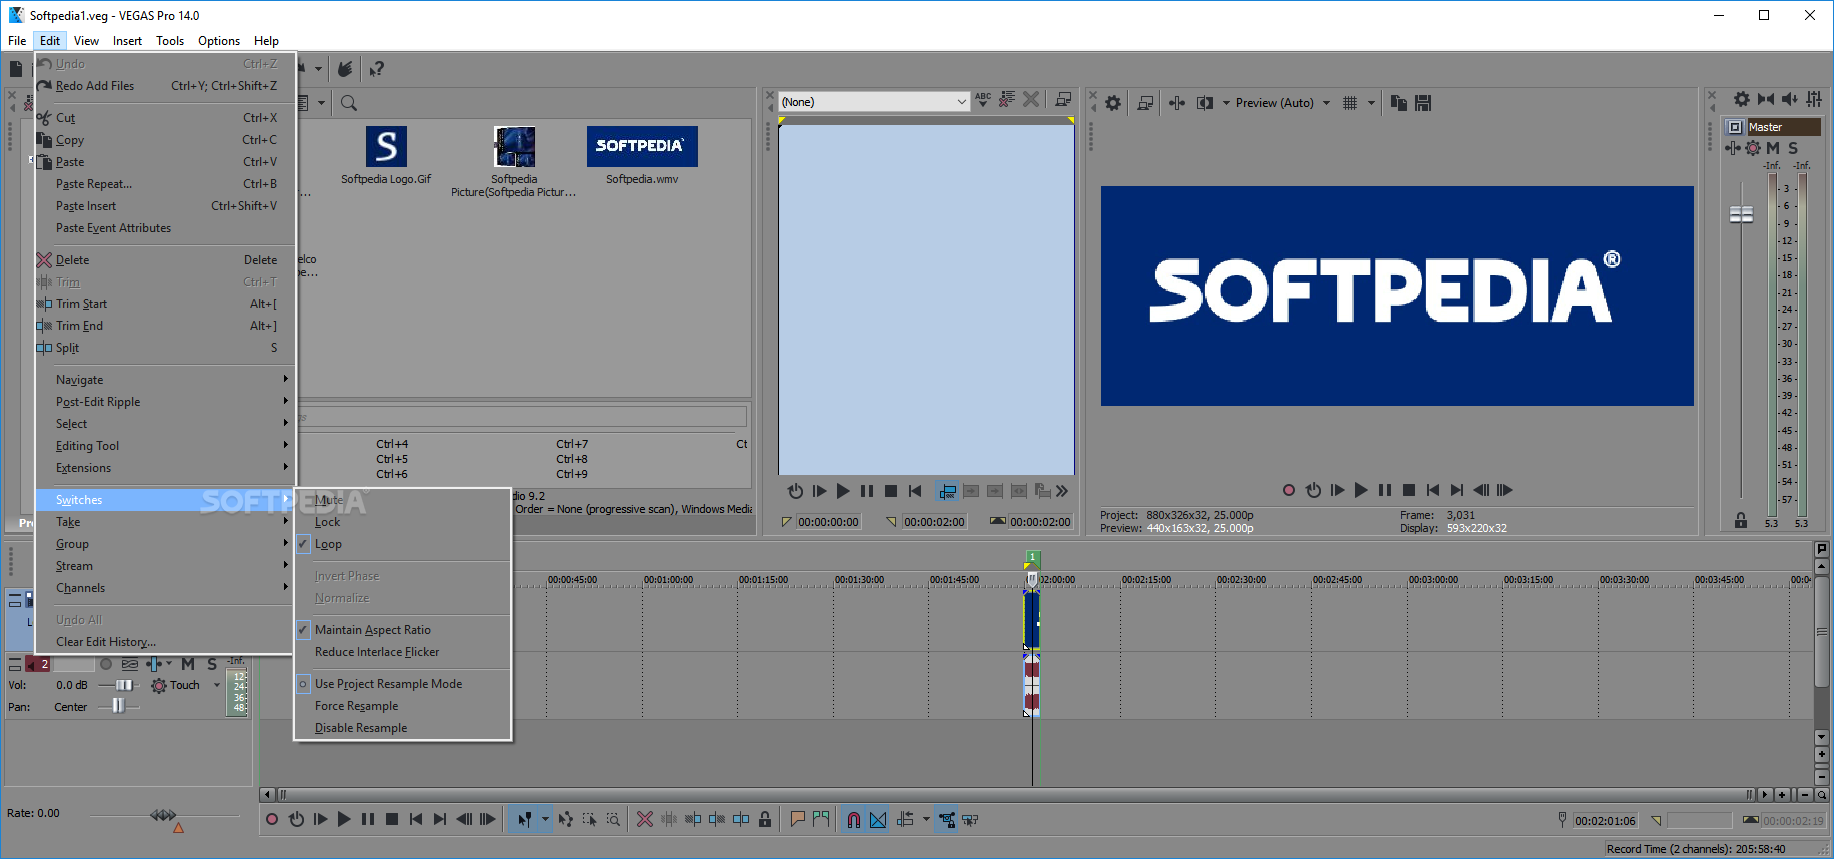The width and height of the screenshot is (1834, 859).
Task: Open Video Preview properties gear icon
Action: tap(1113, 102)
